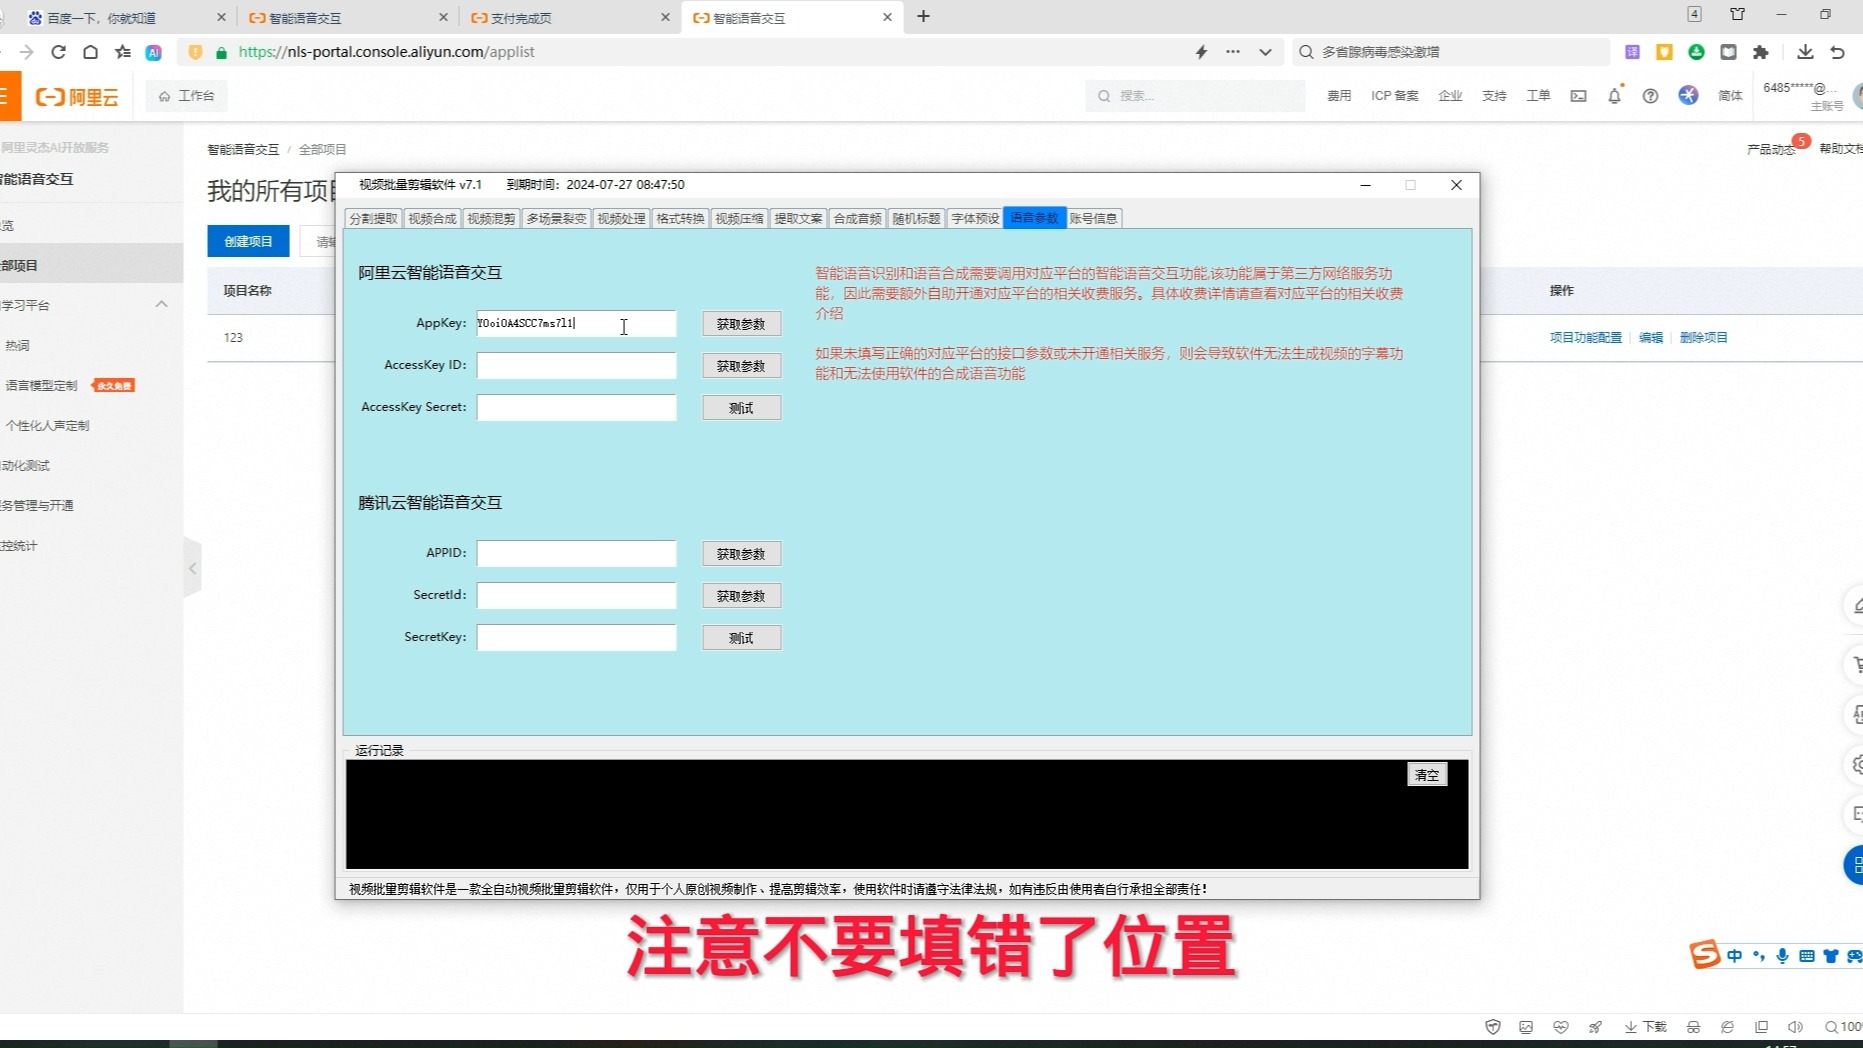Click 测试 button for Tencent settings
The height and width of the screenshot is (1048, 1863).
[741, 638]
